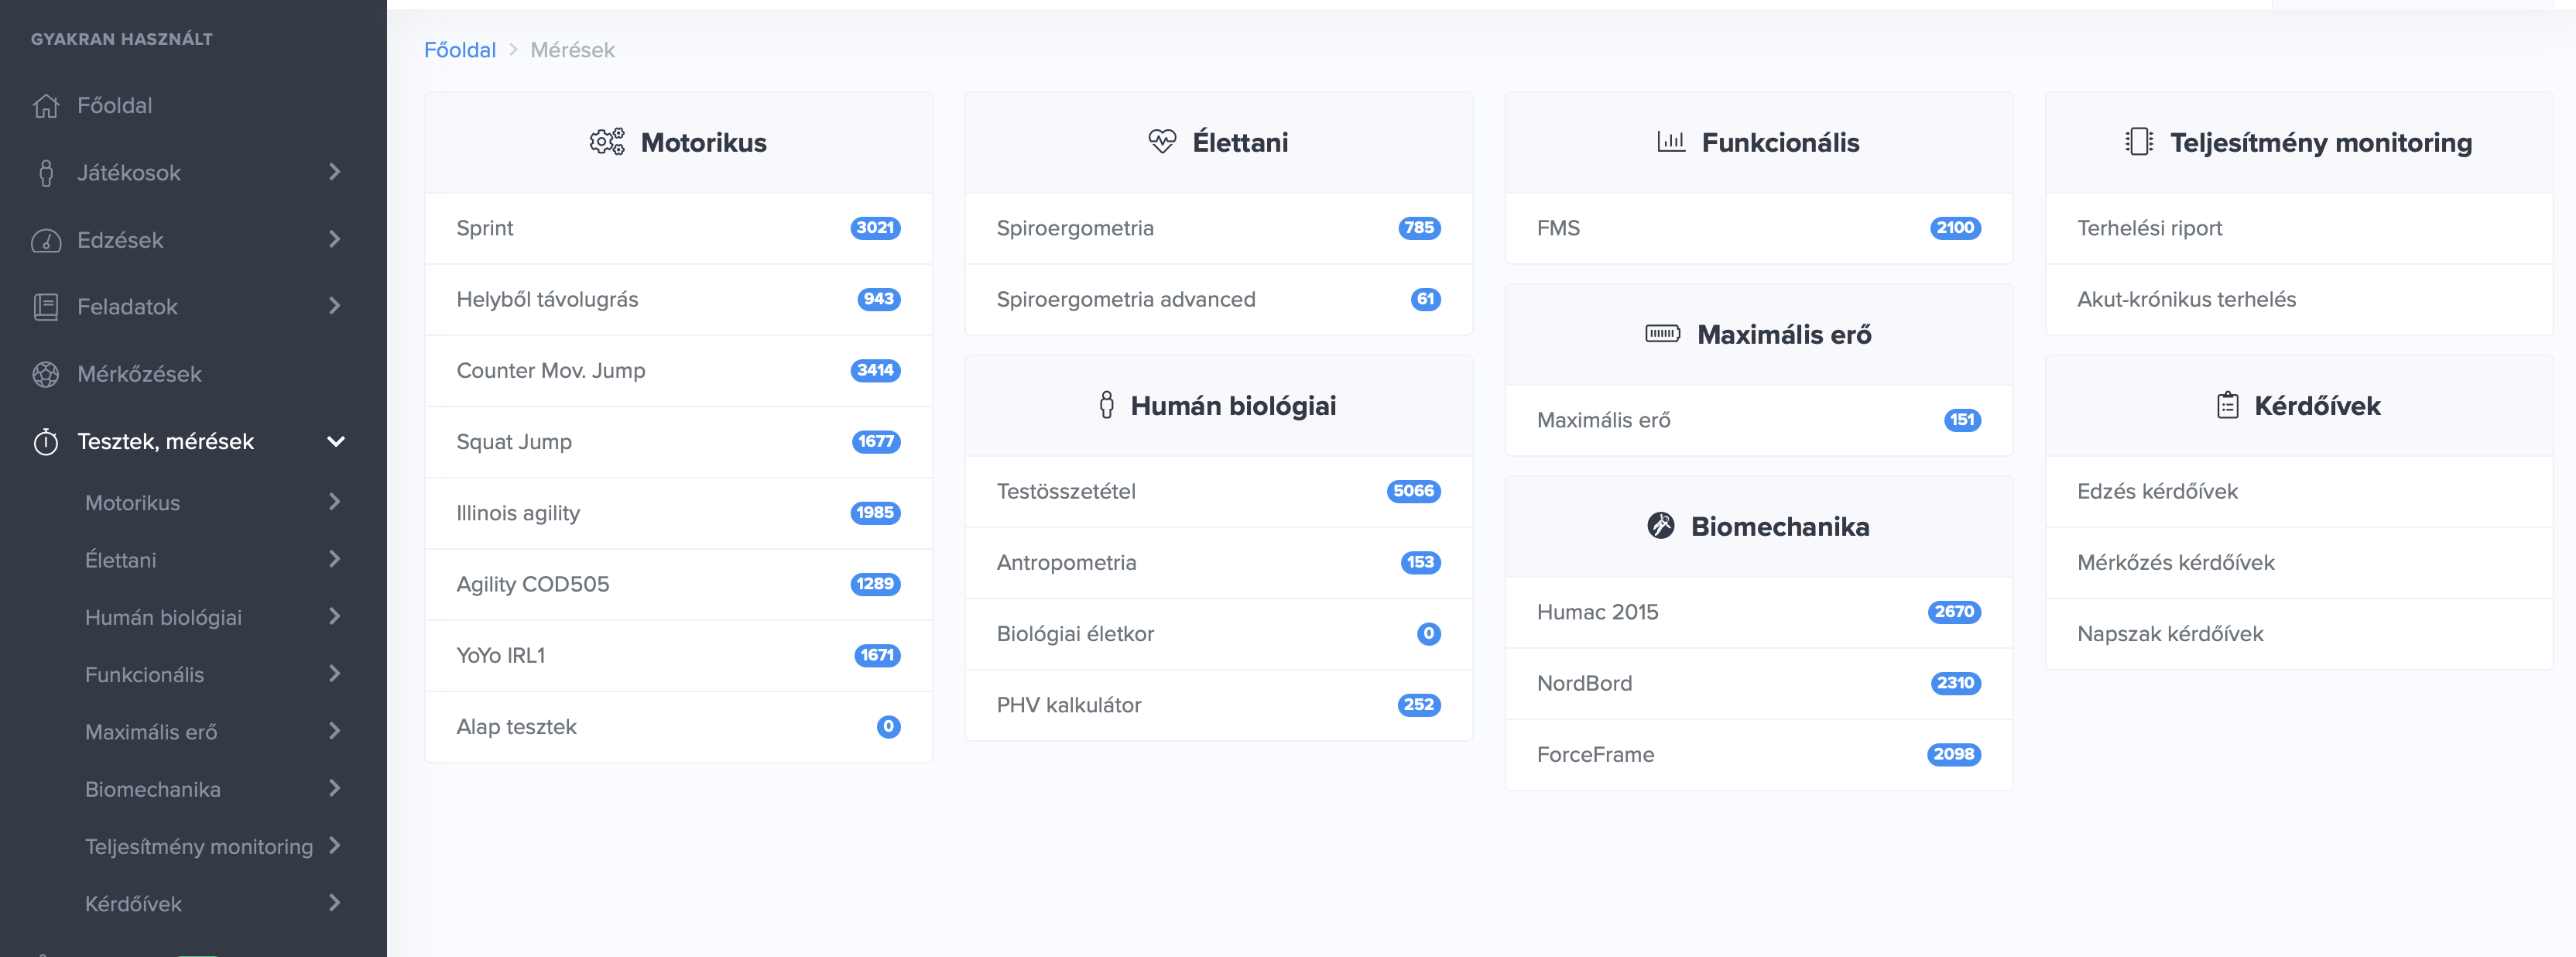The height and width of the screenshot is (957, 2576).
Task: Click the soccer ball icon for Mérkőzések
Action: pos(46,374)
